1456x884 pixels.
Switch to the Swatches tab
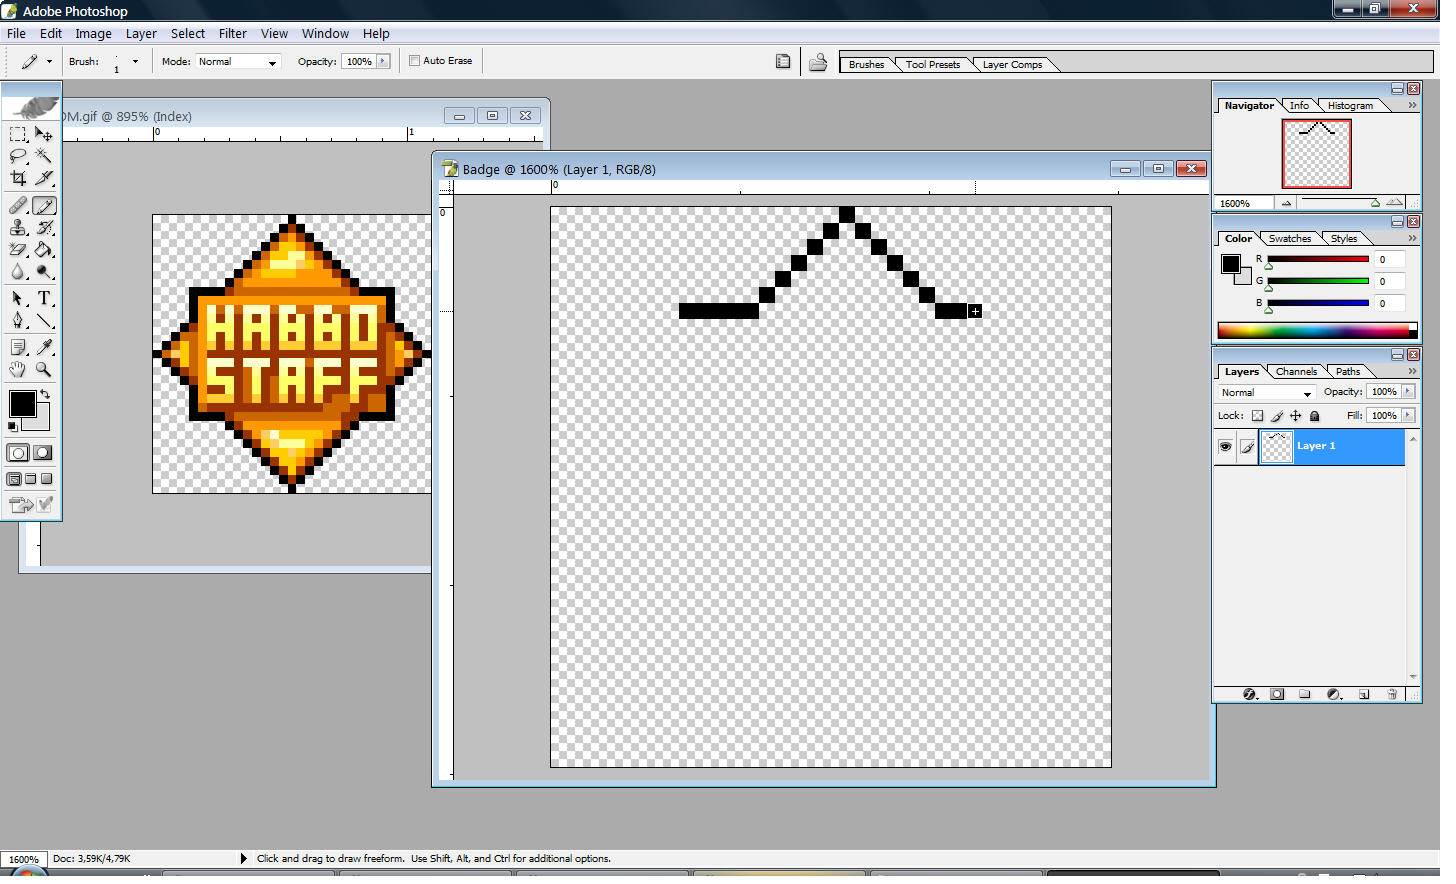coord(1290,239)
